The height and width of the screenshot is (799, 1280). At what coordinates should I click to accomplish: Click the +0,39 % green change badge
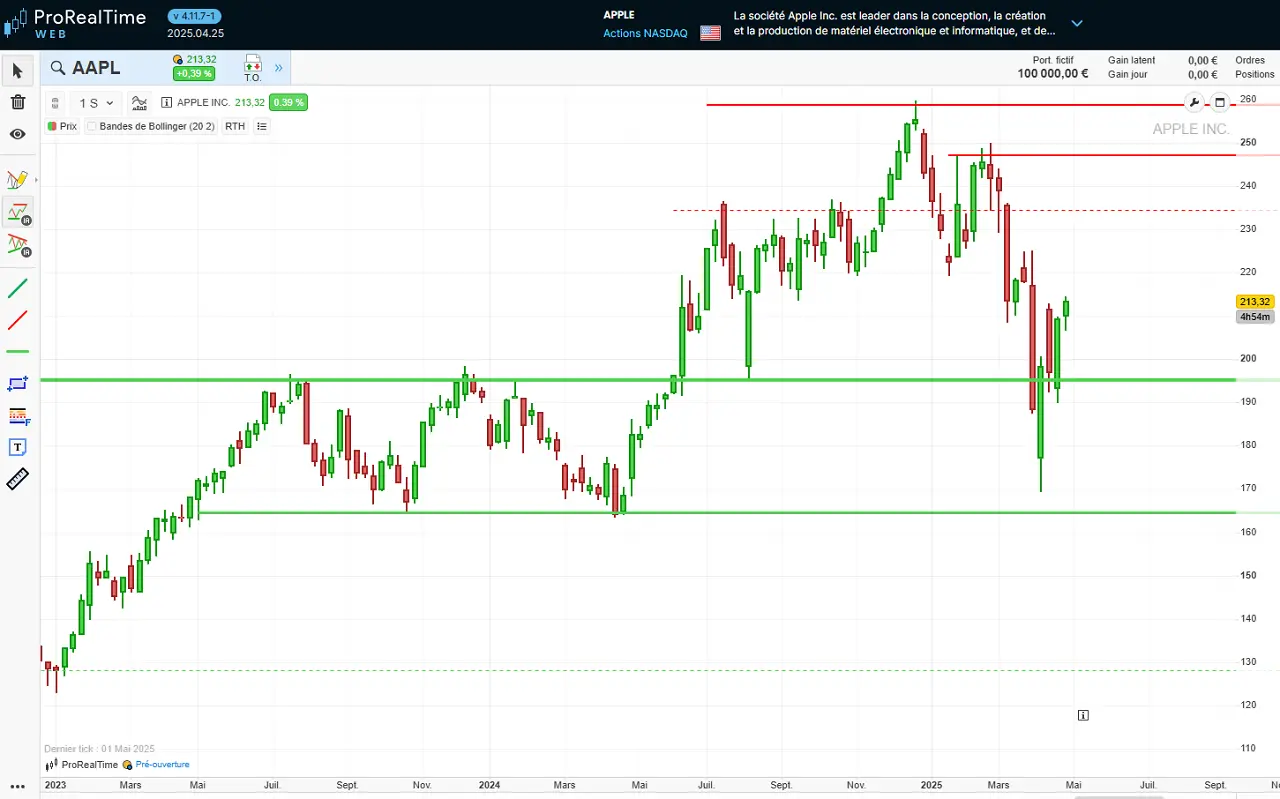pyautogui.click(x=194, y=74)
